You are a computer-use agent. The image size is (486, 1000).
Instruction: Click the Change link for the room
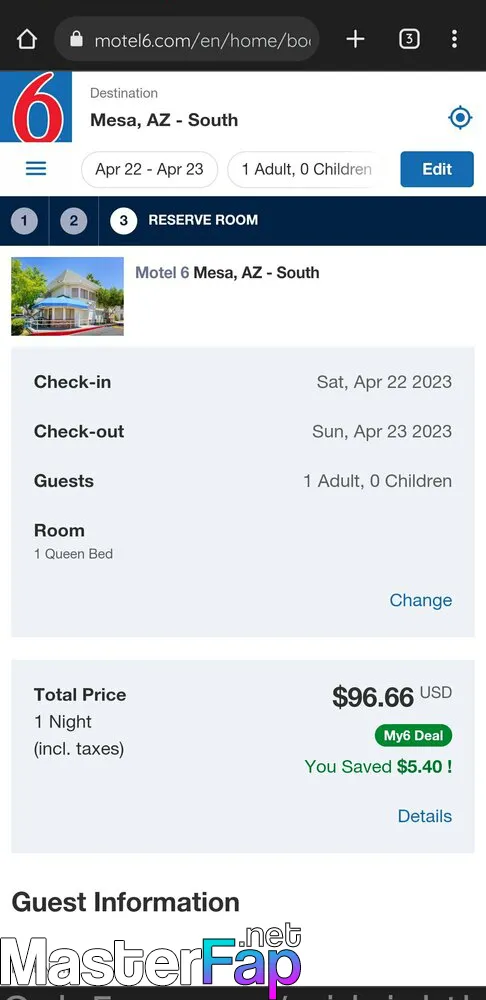421,600
